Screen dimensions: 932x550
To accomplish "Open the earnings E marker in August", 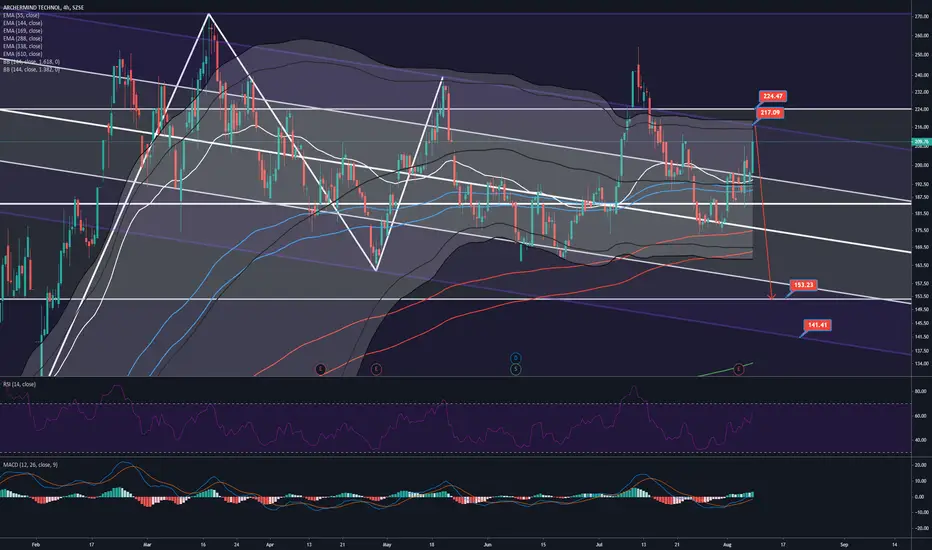I will coord(739,369).
